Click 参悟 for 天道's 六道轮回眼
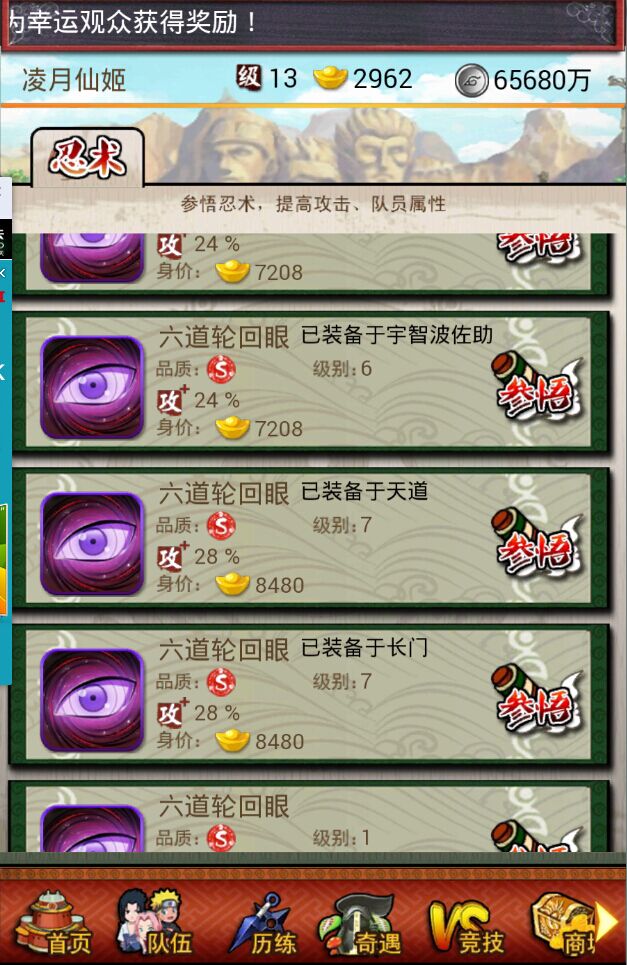 537,543
